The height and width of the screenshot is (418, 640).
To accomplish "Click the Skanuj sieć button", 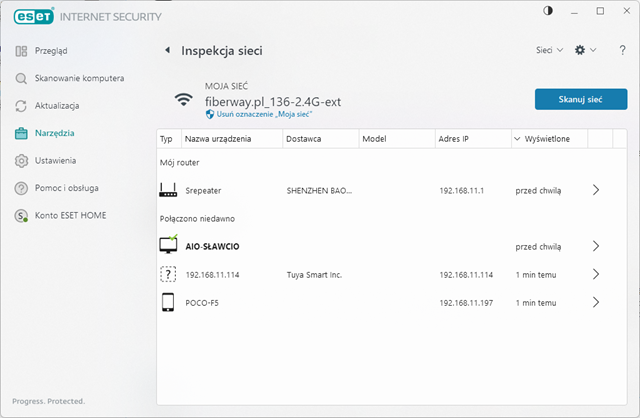I will (581, 99).
